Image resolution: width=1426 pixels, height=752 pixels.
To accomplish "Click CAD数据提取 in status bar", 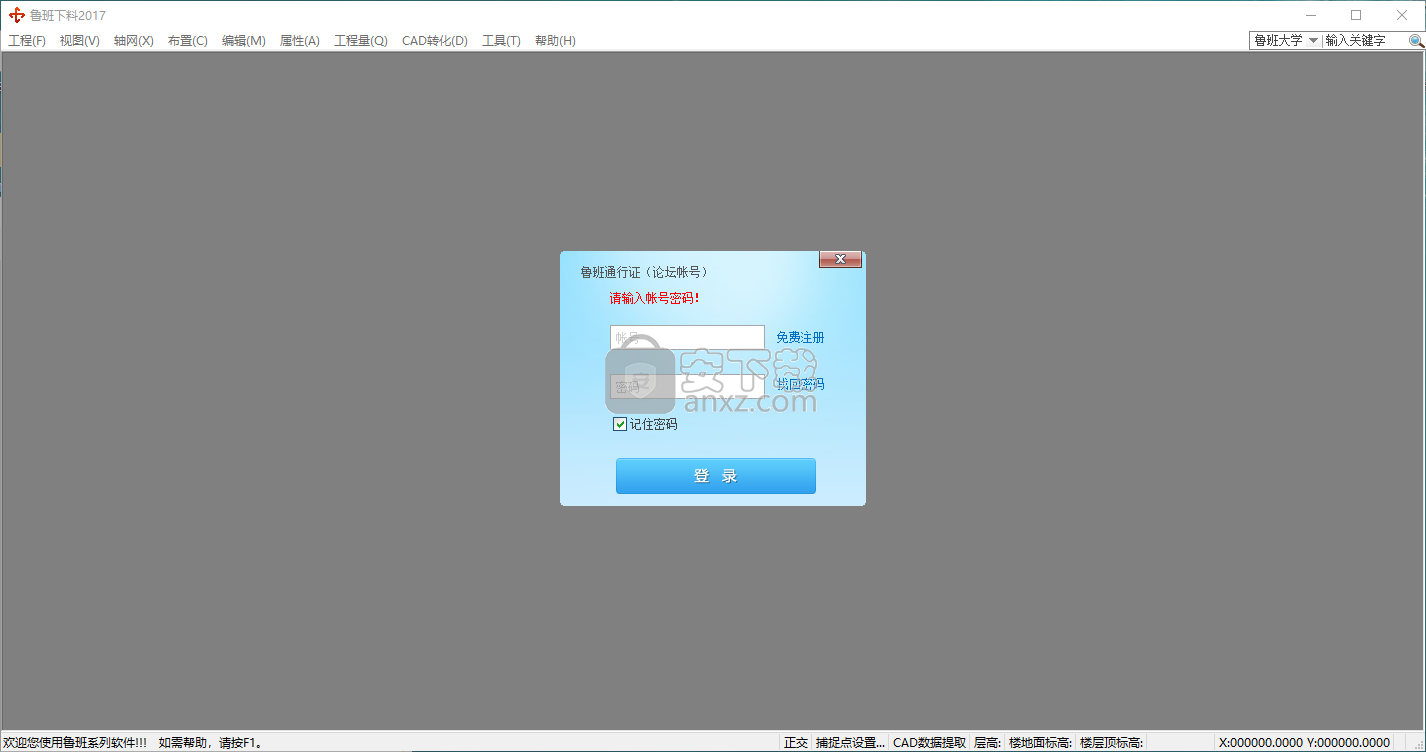I will tap(930, 743).
